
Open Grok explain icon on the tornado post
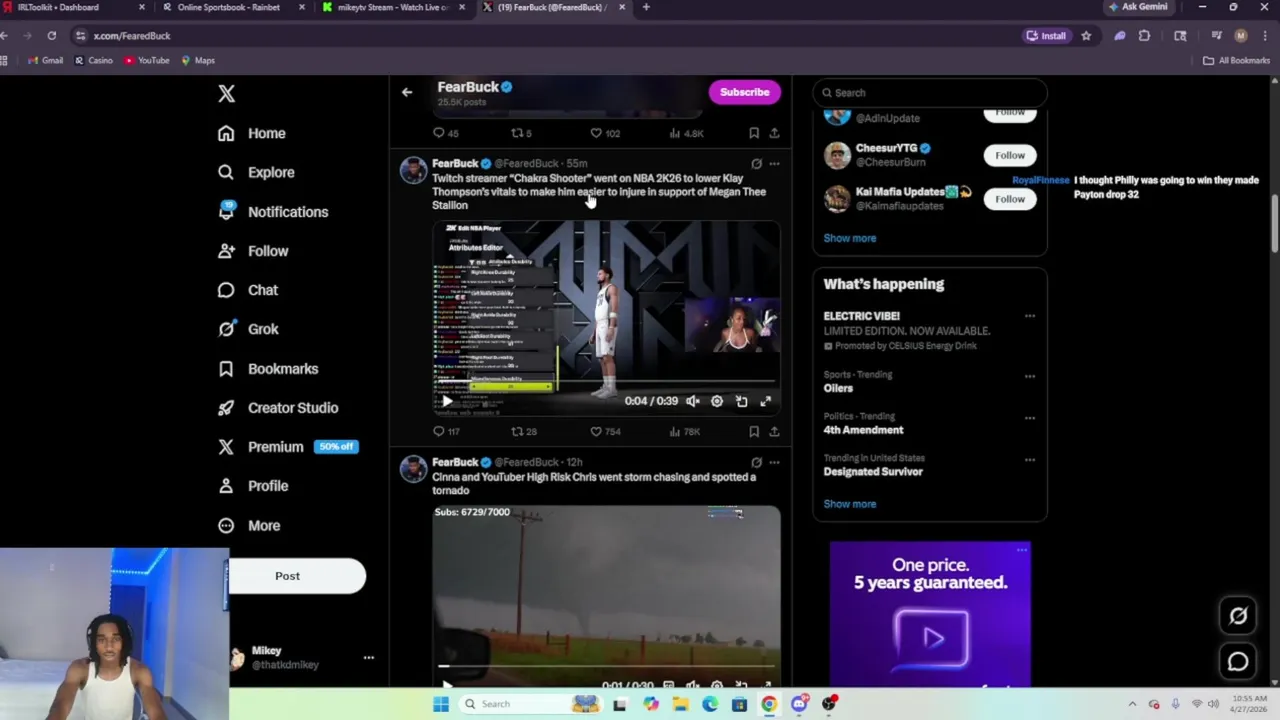tap(756, 463)
